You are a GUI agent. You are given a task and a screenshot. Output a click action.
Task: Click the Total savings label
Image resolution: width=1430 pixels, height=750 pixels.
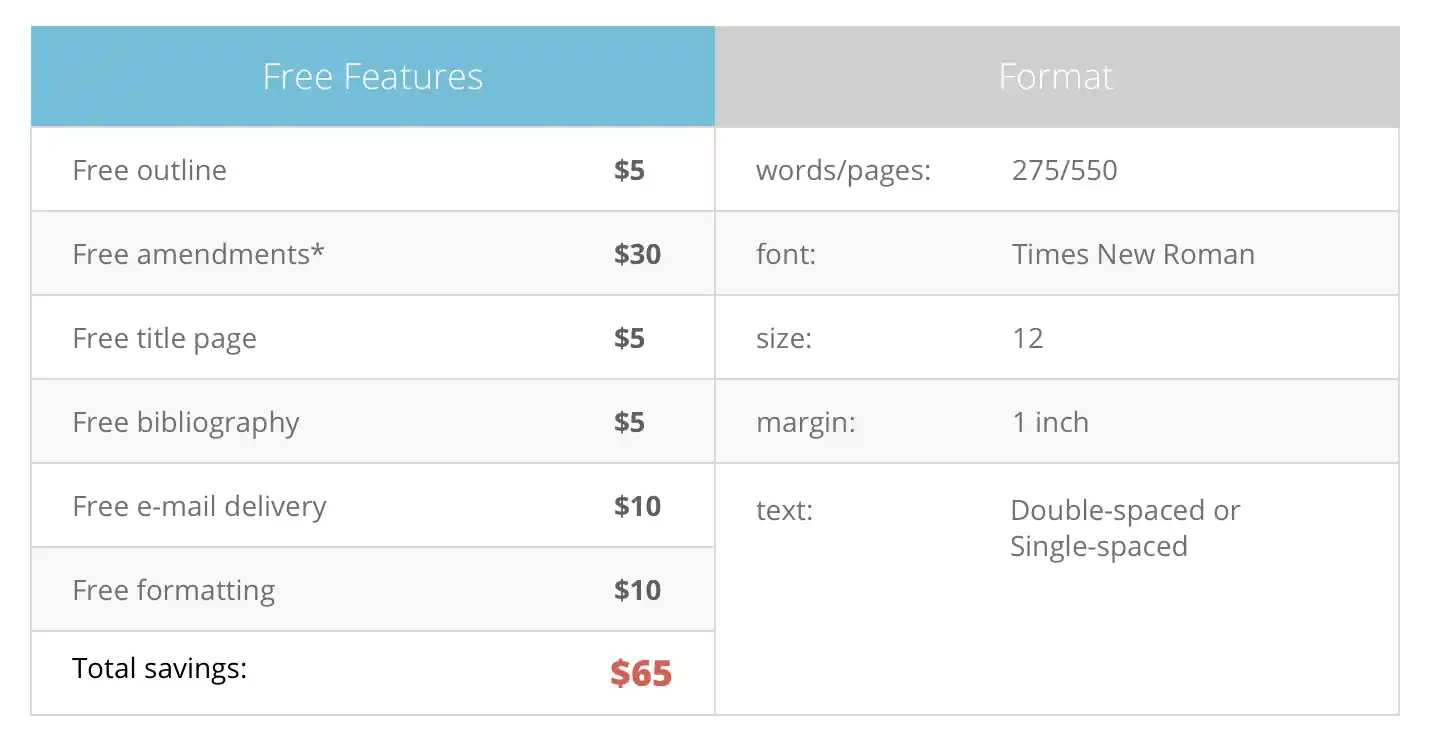point(159,668)
